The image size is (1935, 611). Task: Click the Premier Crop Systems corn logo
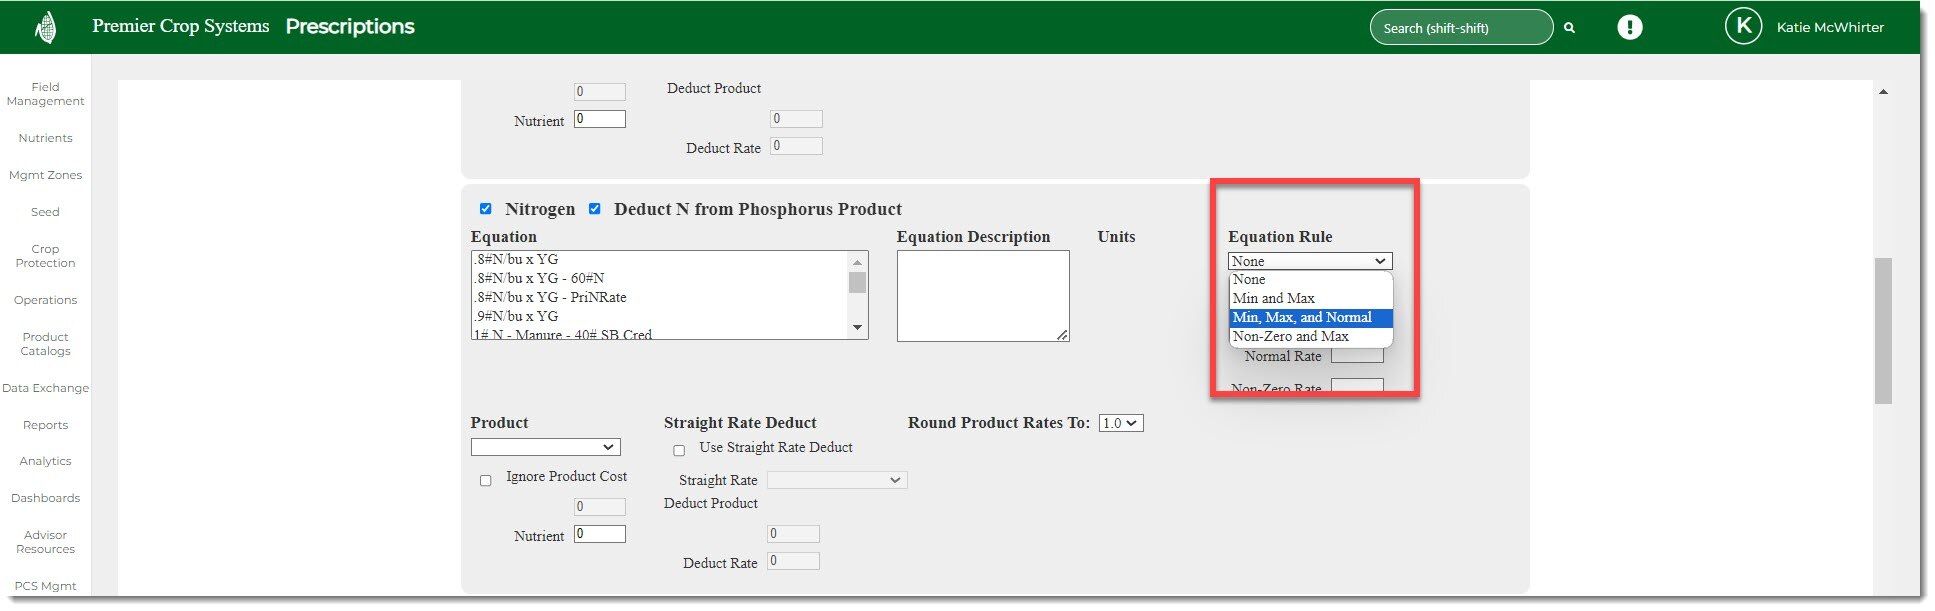45,27
